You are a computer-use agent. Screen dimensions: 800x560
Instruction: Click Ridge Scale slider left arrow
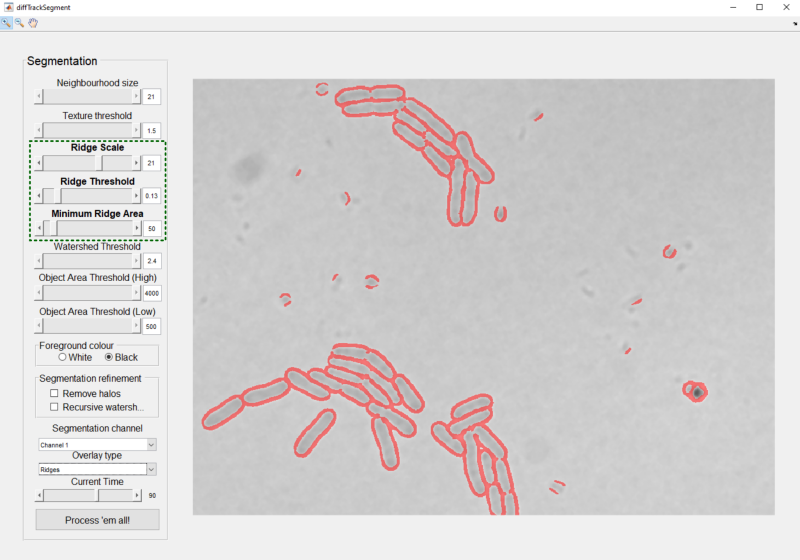39,163
